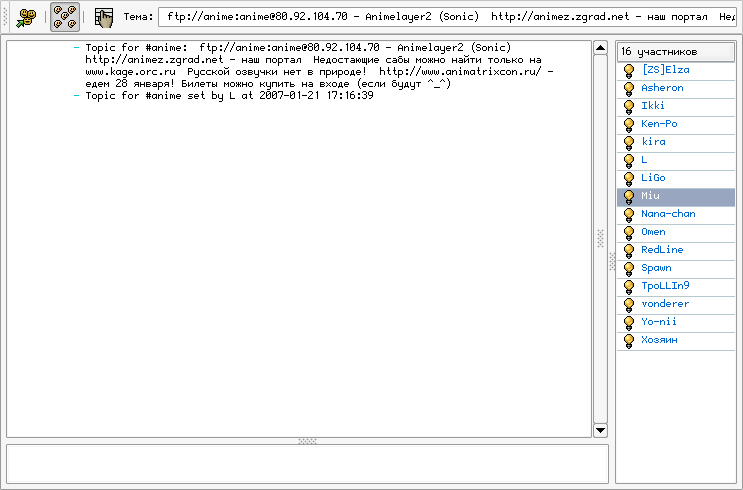The image size is (743, 490).
Task: Click the 16 участников list header
Action: (x=675, y=51)
